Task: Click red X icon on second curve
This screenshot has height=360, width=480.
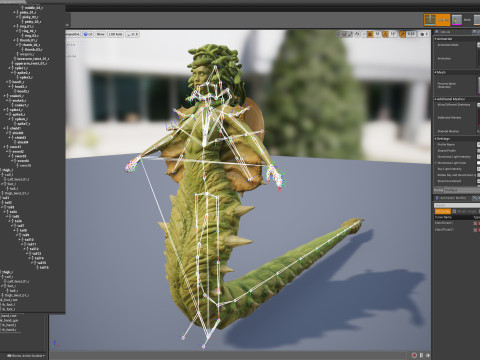Action: (x=475, y=230)
